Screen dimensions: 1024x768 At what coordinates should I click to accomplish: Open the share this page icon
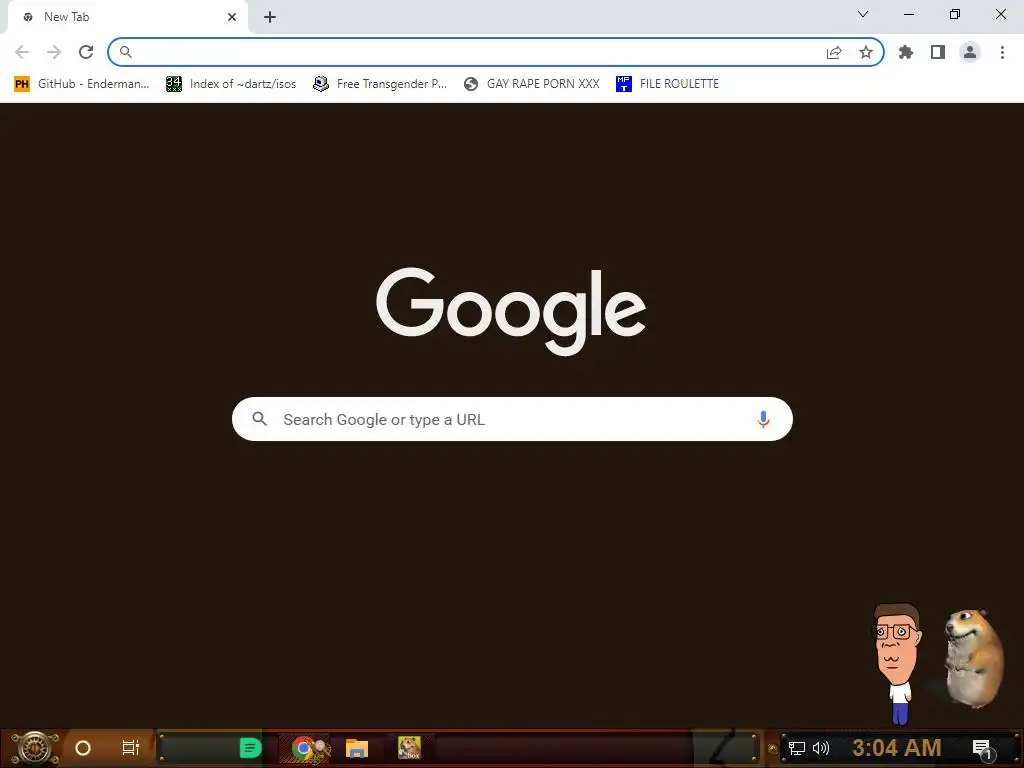pos(834,52)
